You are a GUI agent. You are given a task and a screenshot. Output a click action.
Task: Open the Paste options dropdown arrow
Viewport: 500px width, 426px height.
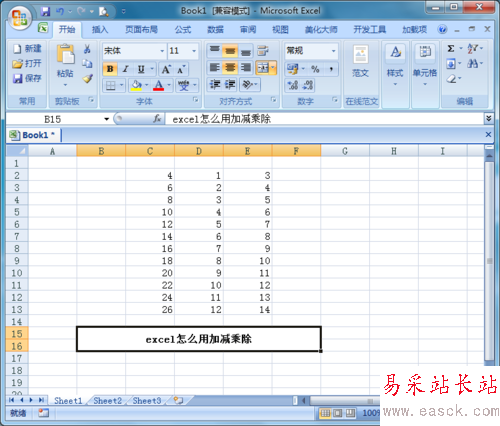pos(65,85)
